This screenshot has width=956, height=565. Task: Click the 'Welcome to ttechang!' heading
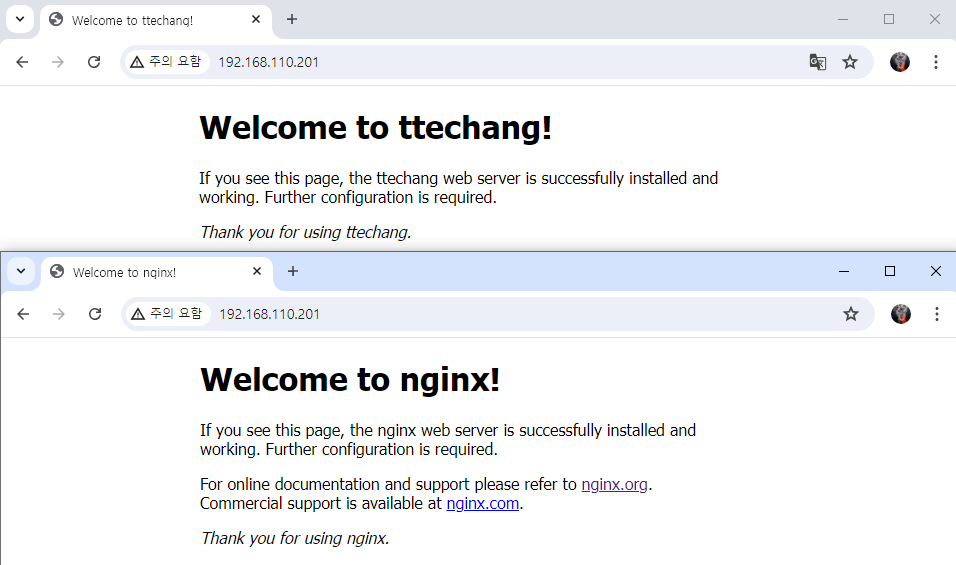coord(376,128)
